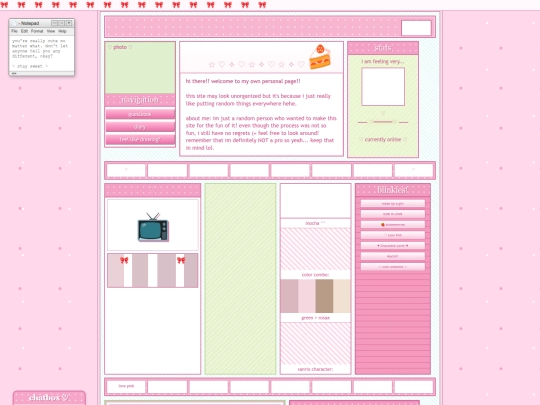Click the white image box above mocha

(x=315, y=201)
